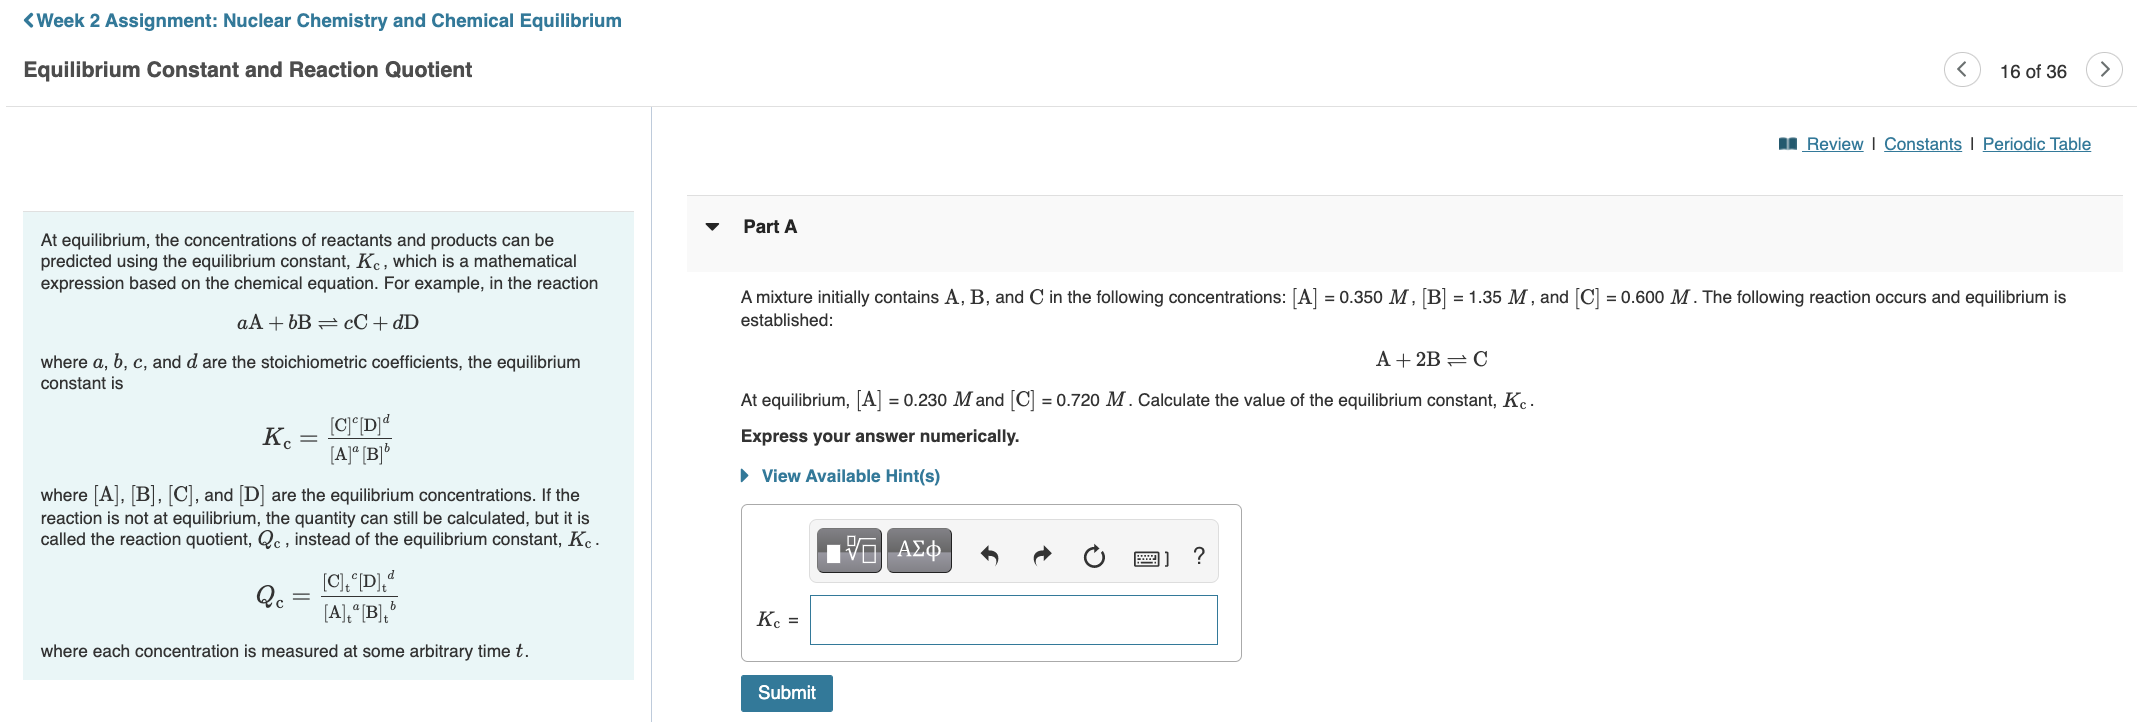Click the book icon next to Review
This screenshot has width=2137, height=722.
coord(1789,143)
